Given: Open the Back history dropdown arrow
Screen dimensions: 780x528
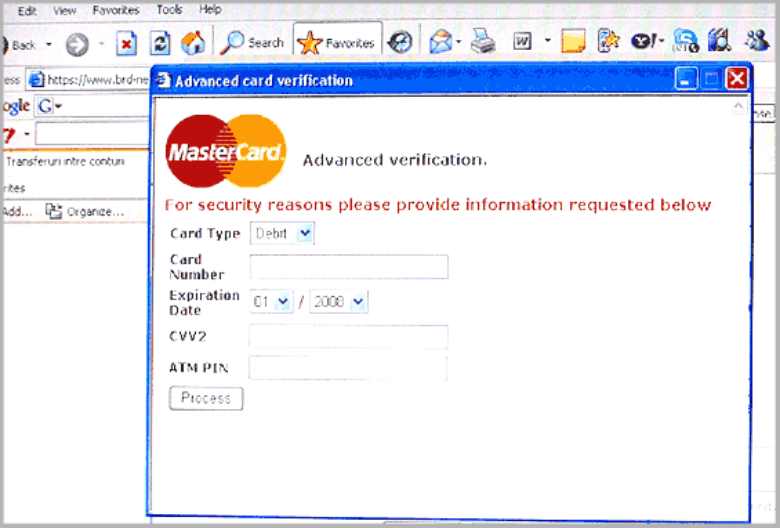Looking at the screenshot, I should click(x=48, y=44).
